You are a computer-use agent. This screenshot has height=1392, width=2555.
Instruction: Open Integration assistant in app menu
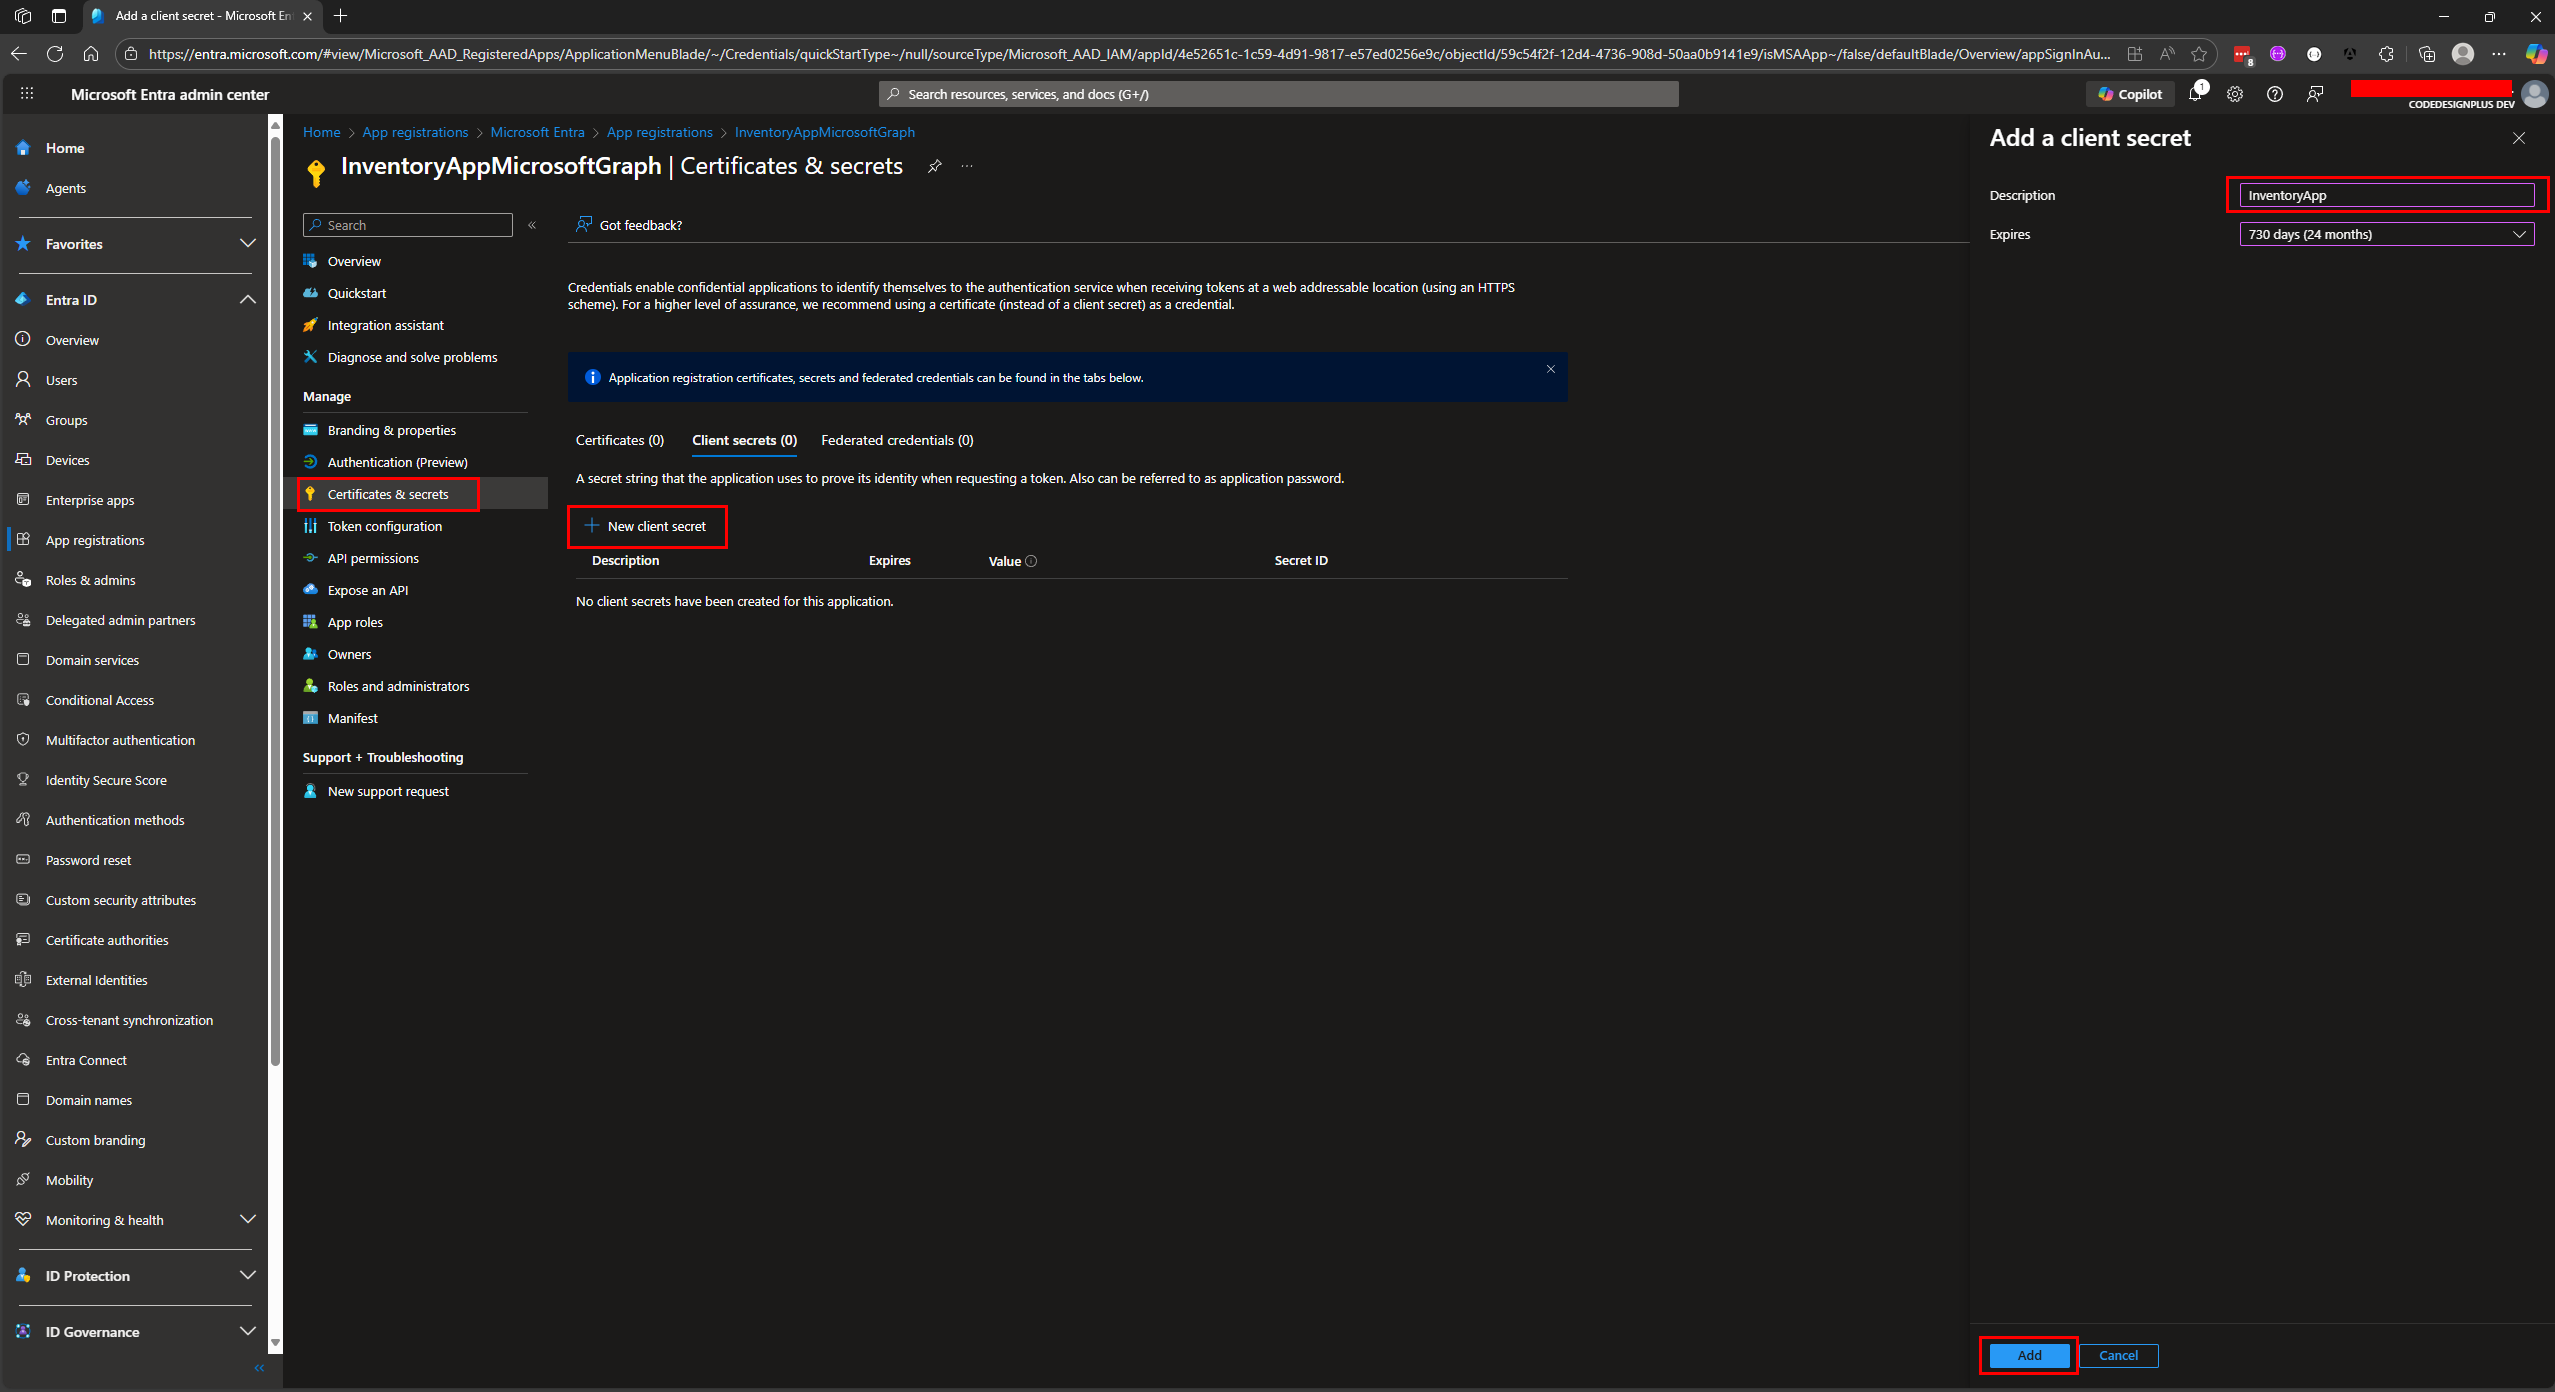[386, 325]
